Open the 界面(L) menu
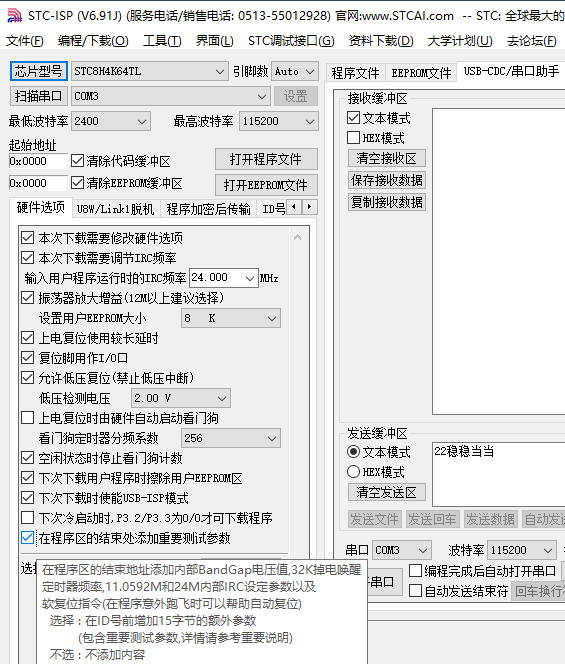 tap(214, 41)
